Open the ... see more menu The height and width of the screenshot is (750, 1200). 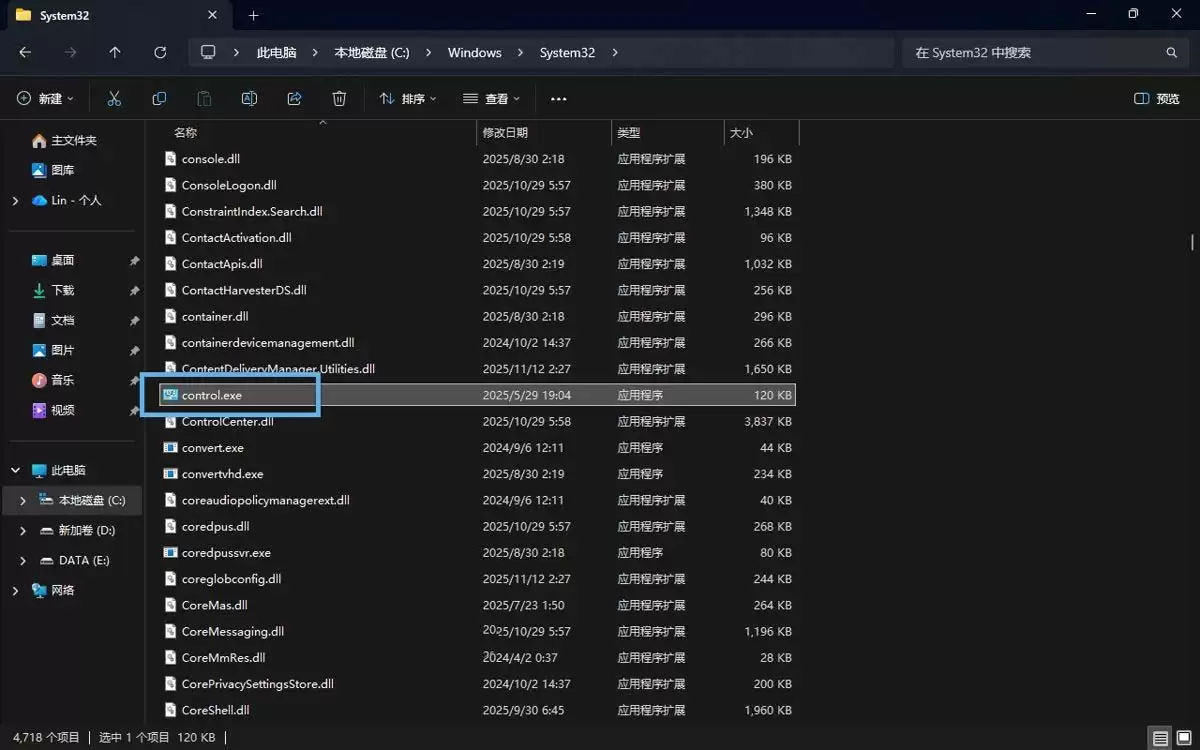tap(558, 98)
